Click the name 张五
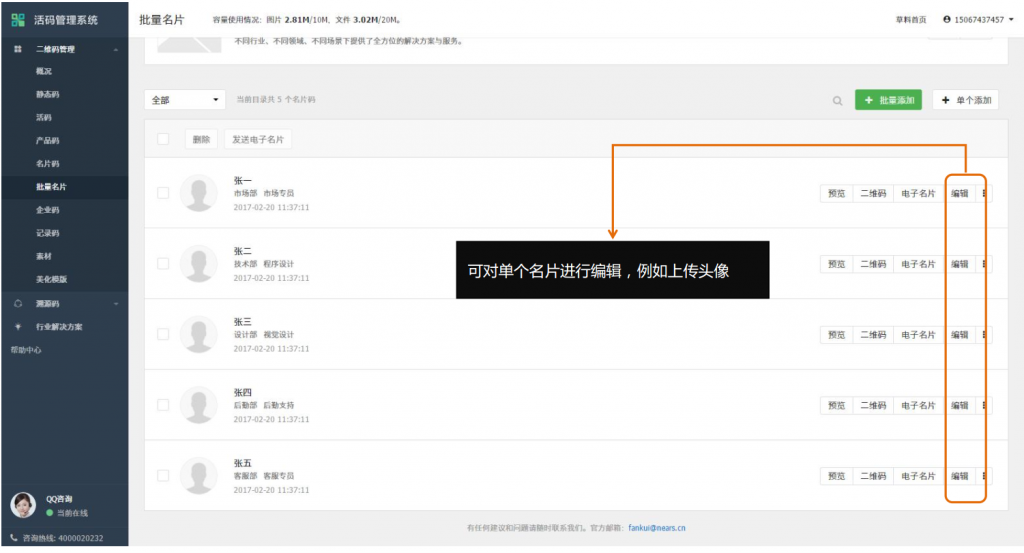 [x=242, y=463]
